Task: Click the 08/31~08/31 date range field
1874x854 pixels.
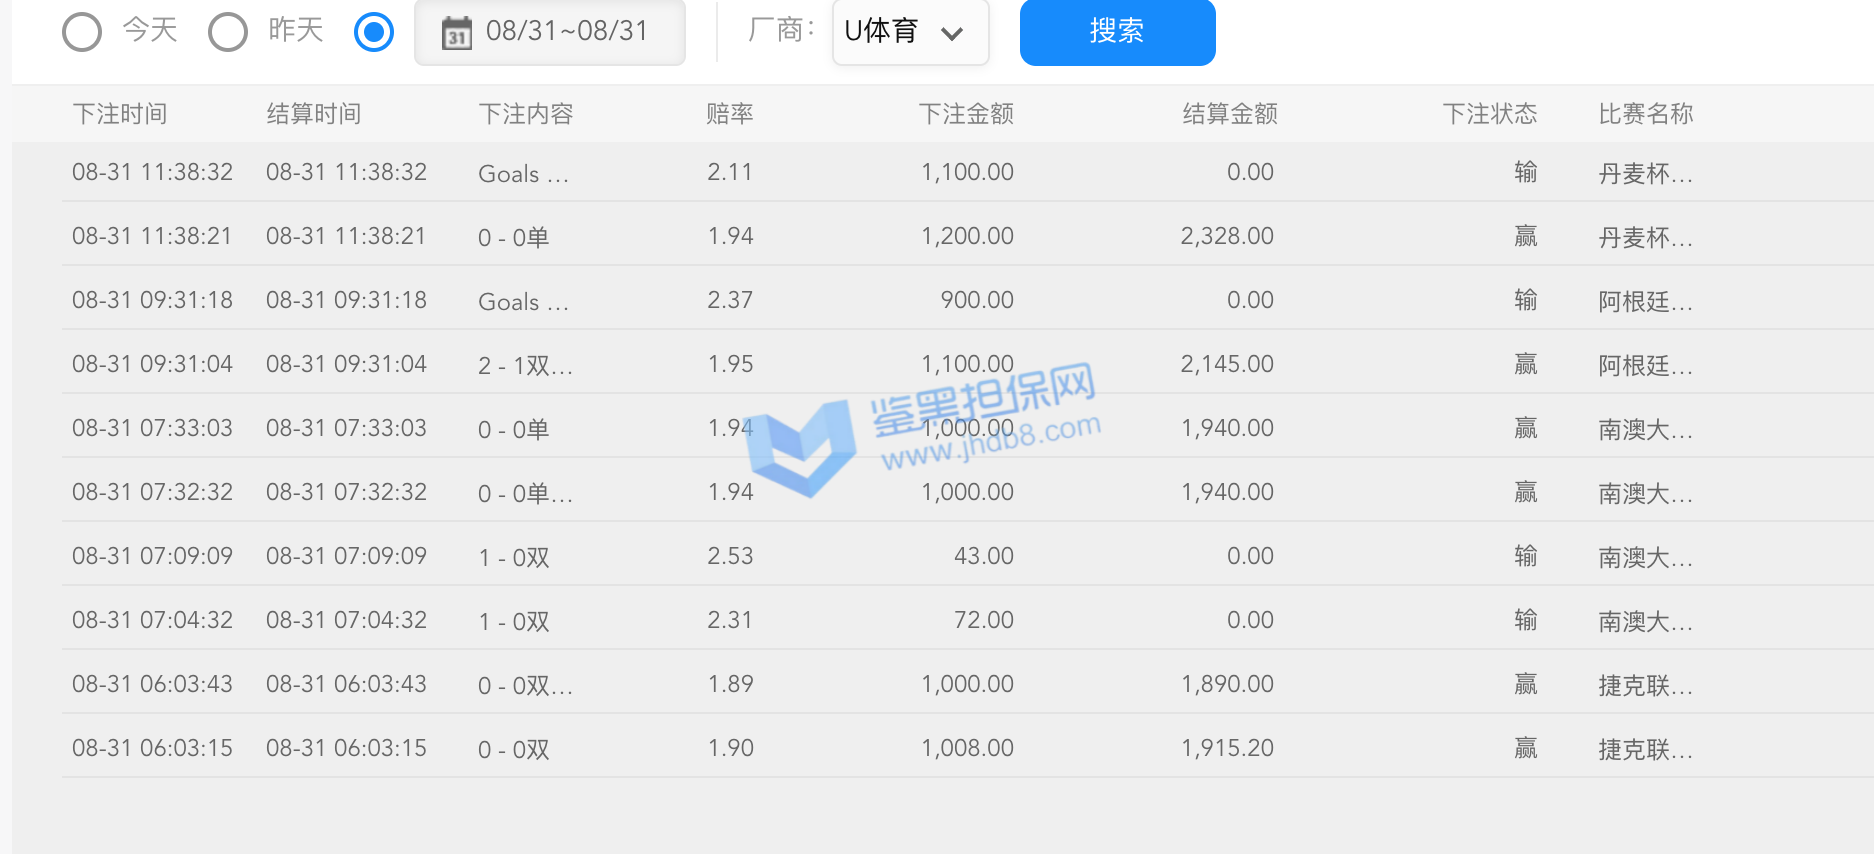Action: [x=566, y=32]
